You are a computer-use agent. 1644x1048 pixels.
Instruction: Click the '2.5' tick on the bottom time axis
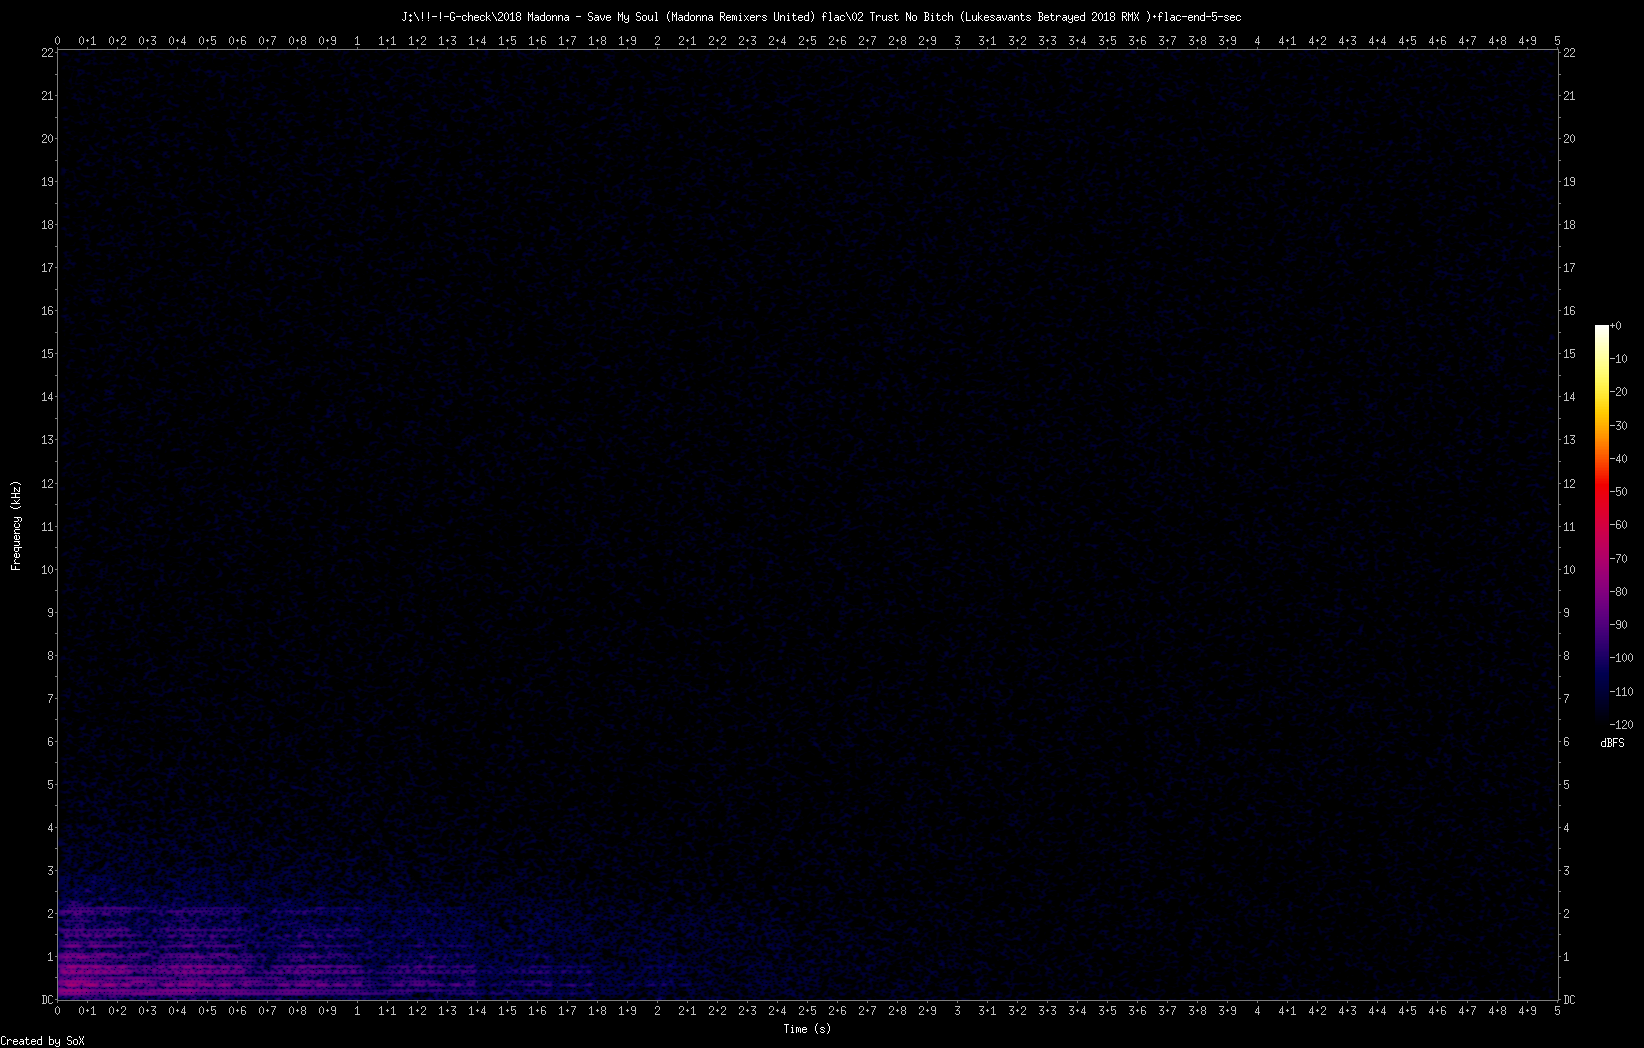807,1011
